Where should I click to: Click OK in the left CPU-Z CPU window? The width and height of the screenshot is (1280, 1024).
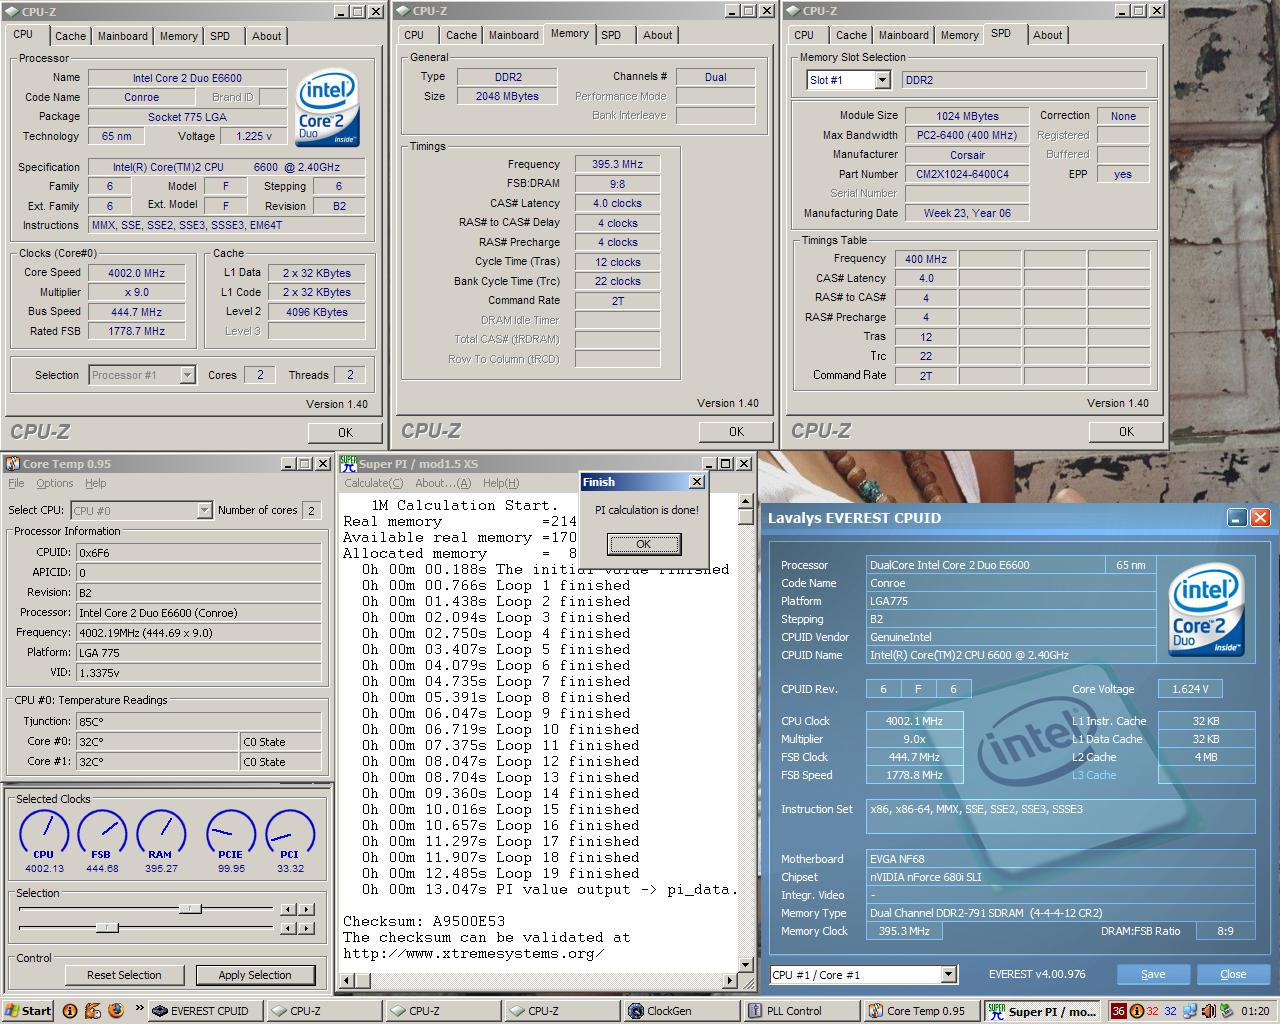click(x=345, y=432)
